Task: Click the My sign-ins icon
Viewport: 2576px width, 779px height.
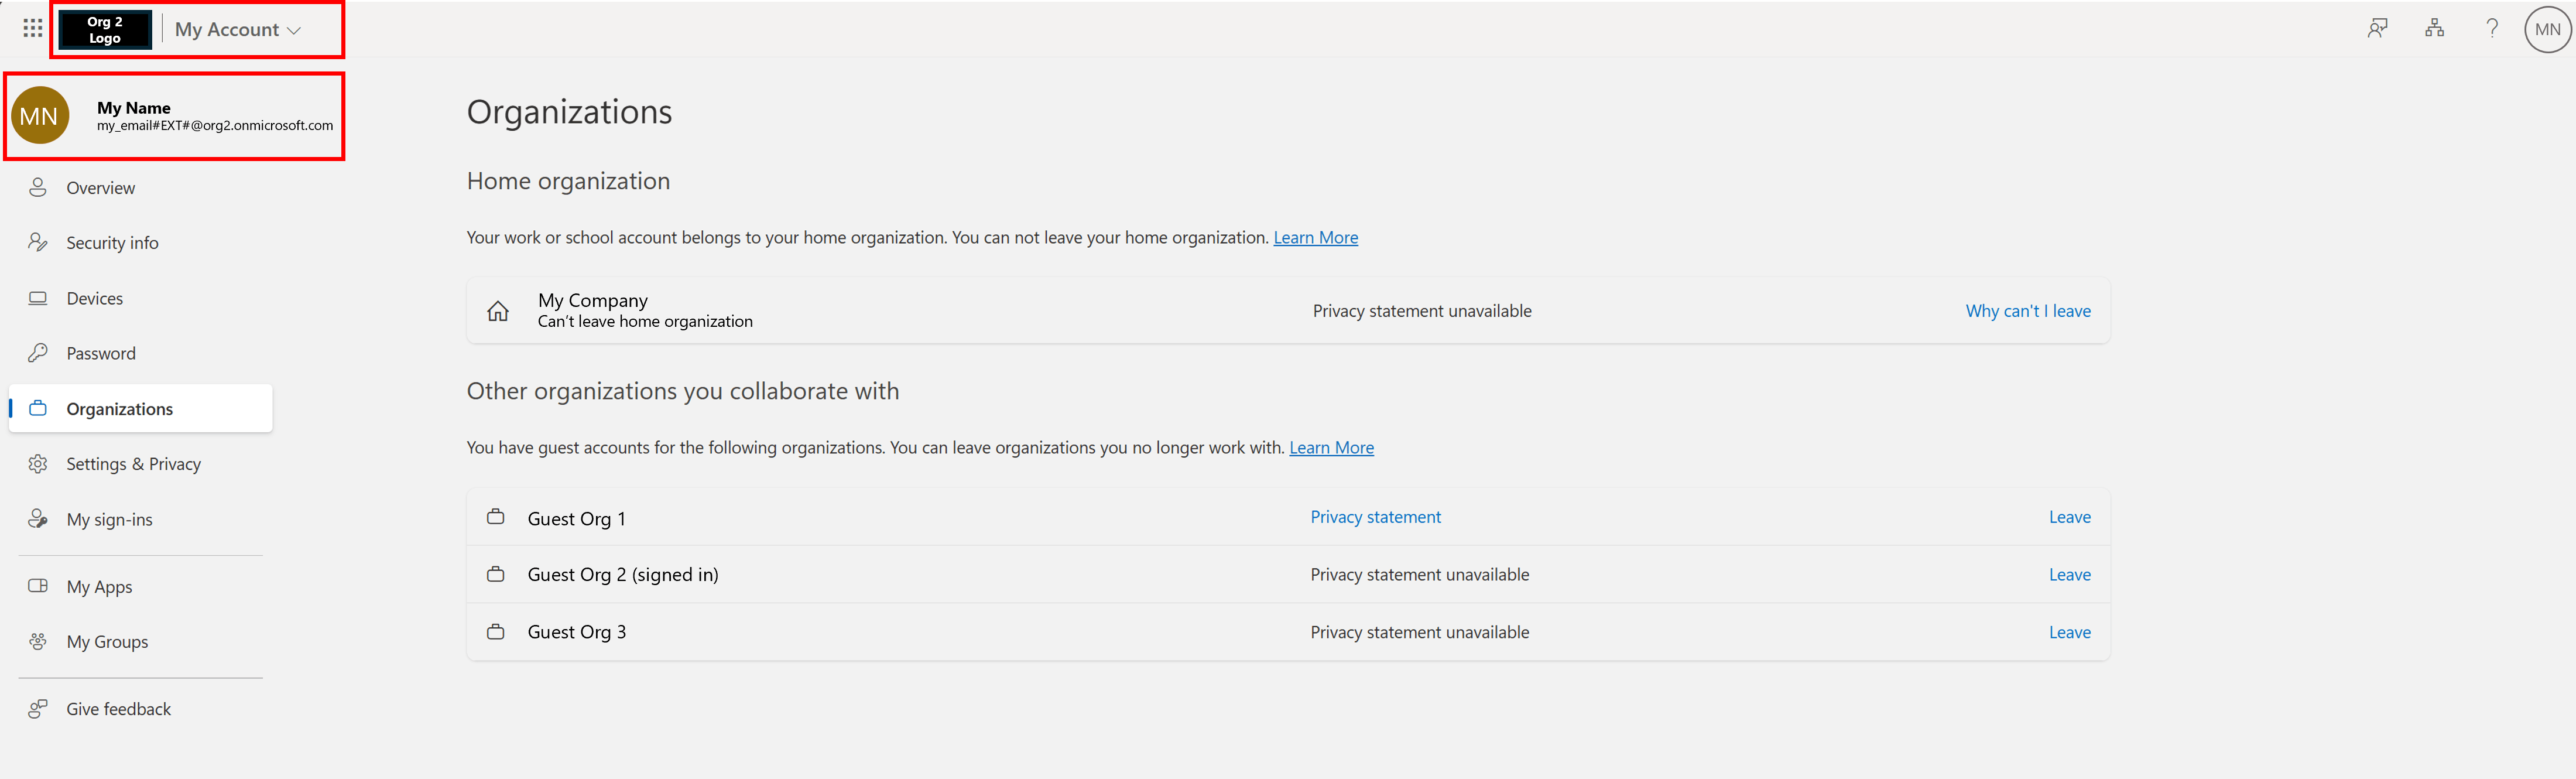Action: coord(38,519)
